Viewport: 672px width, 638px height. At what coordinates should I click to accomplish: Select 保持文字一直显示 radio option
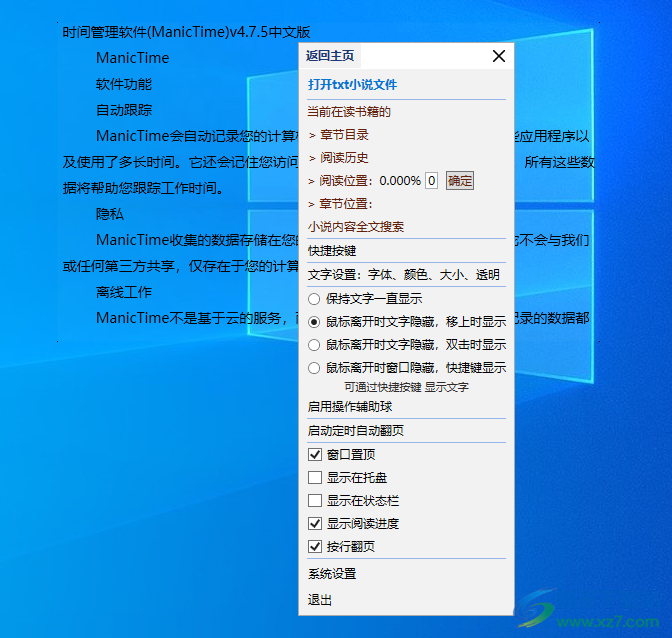coord(314,299)
